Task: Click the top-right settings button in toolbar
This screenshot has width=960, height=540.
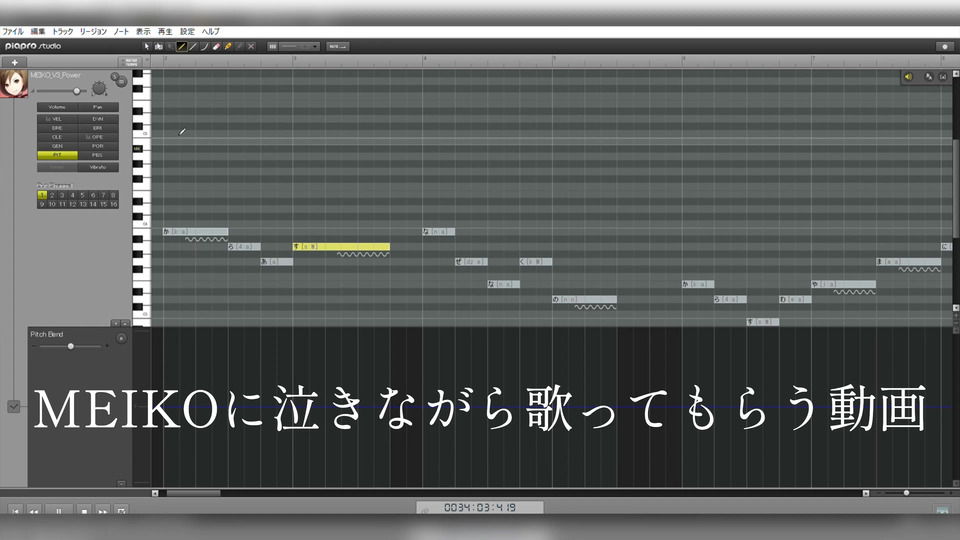Action: click(x=945, y=47)
